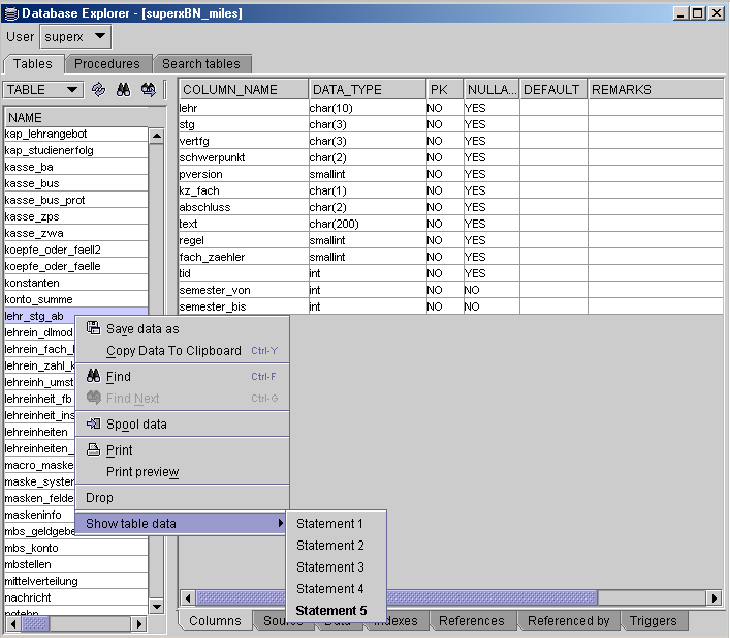Screen dimensions: 730x638
Task: Click columns grid scroll right arrow
Action: [x=714, y=597]
